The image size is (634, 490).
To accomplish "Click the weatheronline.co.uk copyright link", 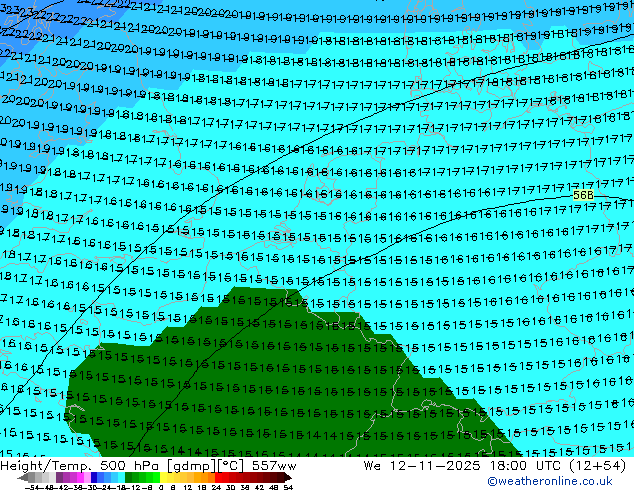I will (550, 481).
